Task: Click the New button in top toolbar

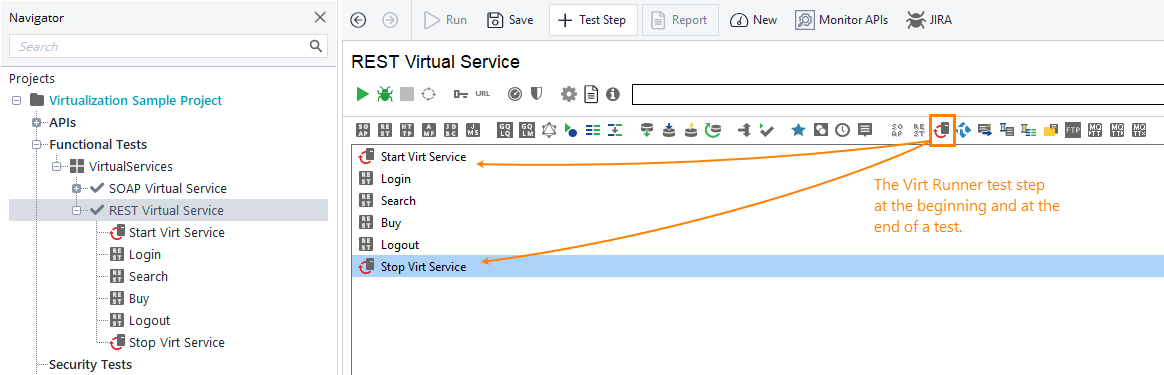Action: tap(754, 20)
